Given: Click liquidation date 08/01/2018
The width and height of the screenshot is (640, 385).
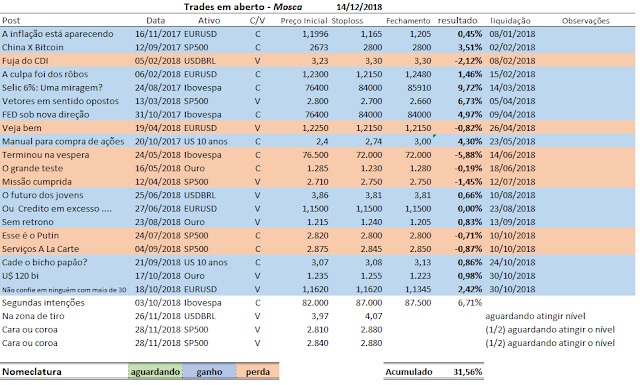Looking at the screenshot, I should click(x=512, y=34).
